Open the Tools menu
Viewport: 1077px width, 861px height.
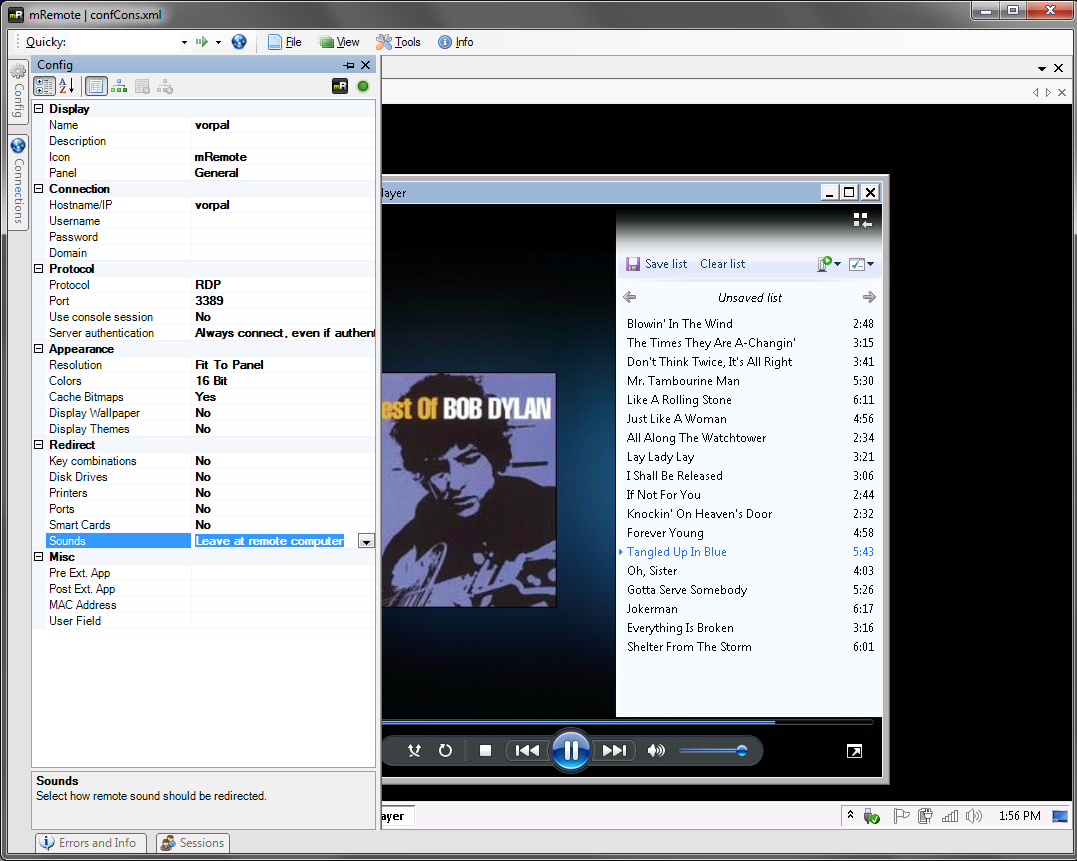(397, 41)
